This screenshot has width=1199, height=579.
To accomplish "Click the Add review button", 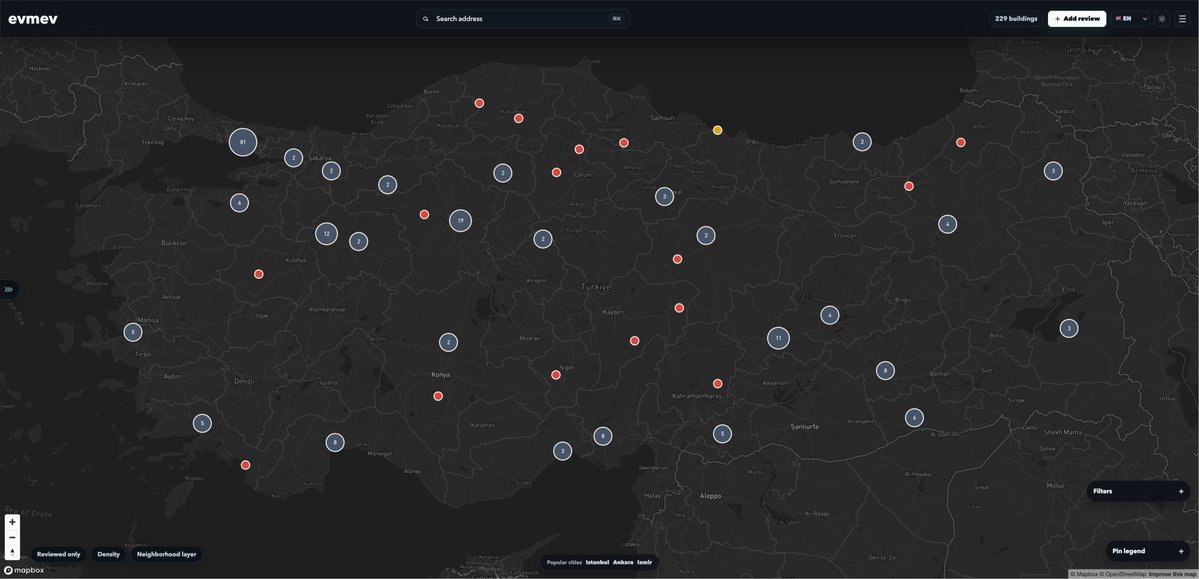I will 1077,17.
